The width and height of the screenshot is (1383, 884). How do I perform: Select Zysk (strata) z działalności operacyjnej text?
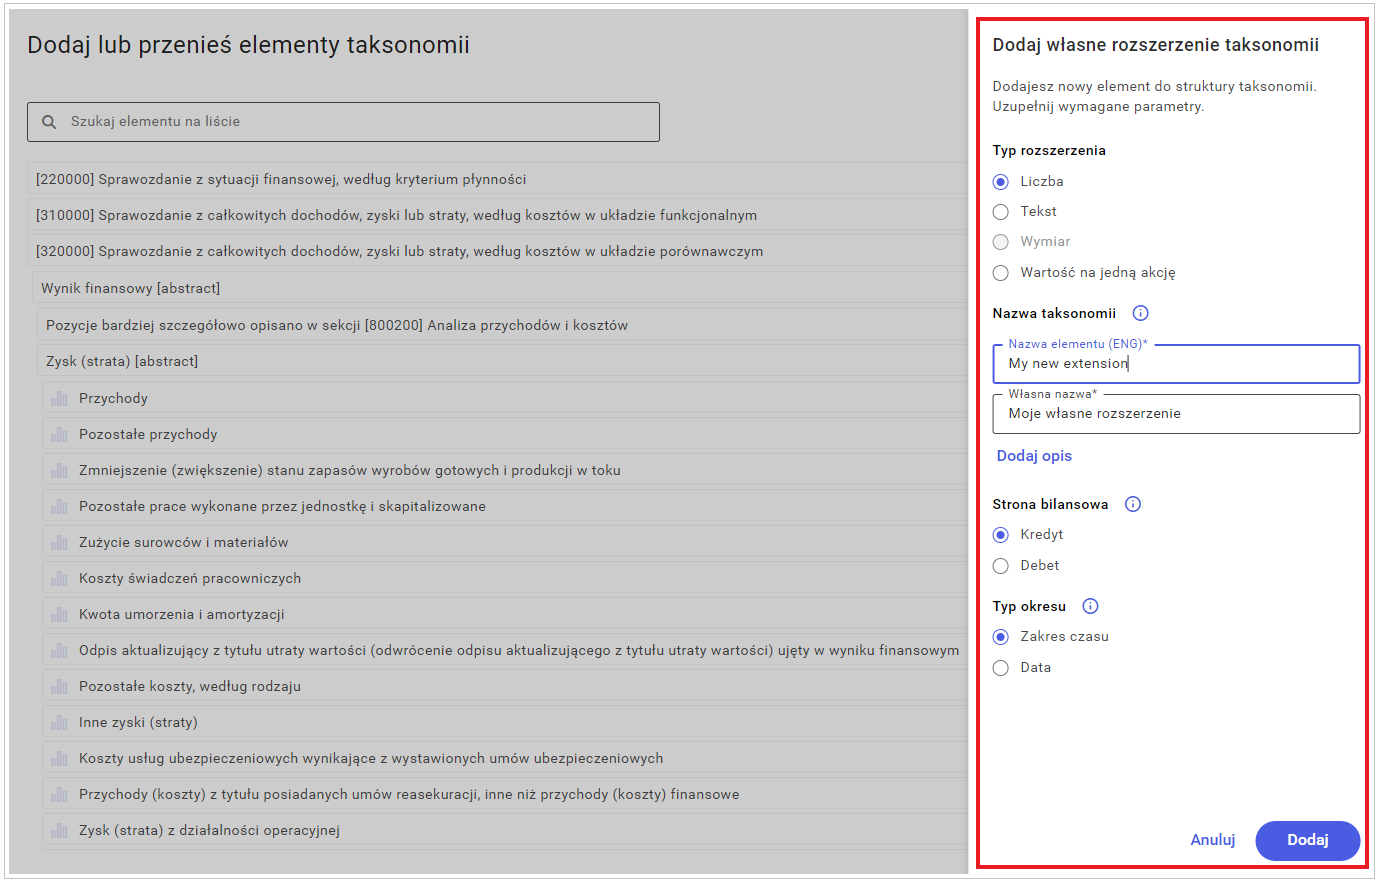[210, 831]
